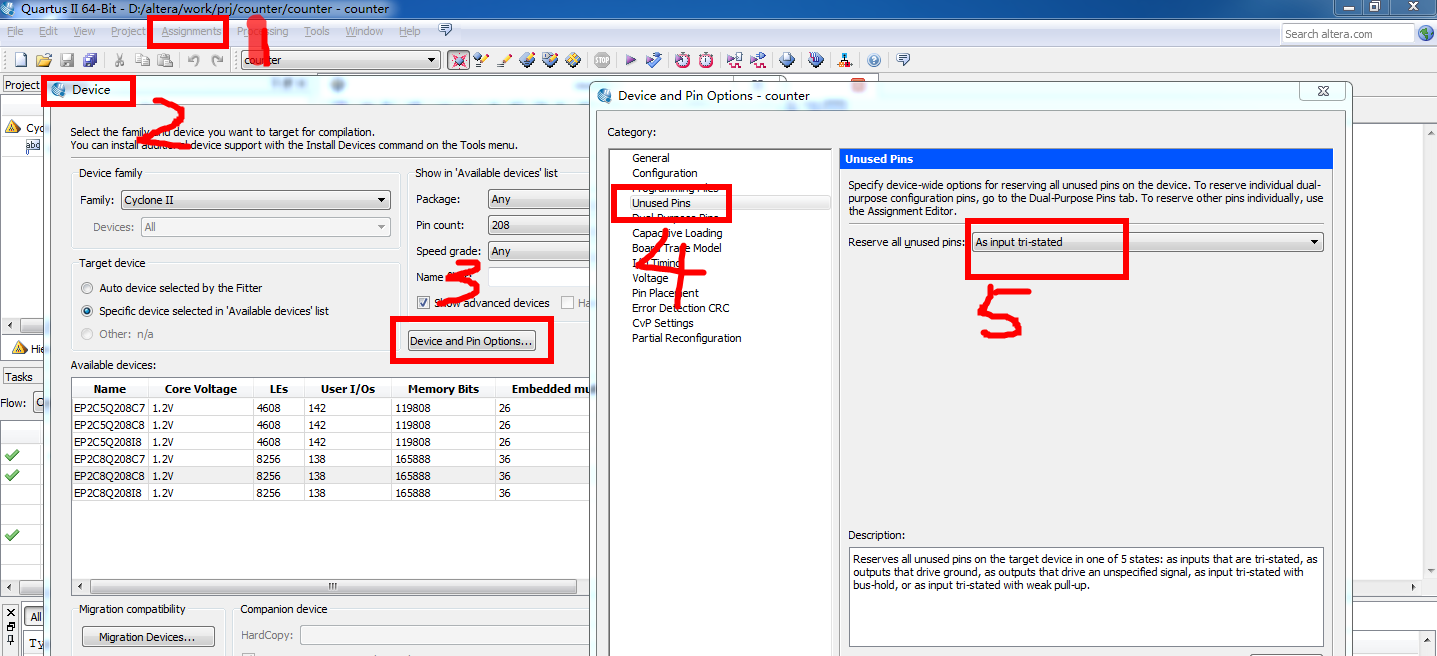Click the Redo arrow icon
The width and height of the screenshot is (1437, 656).
point(217,60)
